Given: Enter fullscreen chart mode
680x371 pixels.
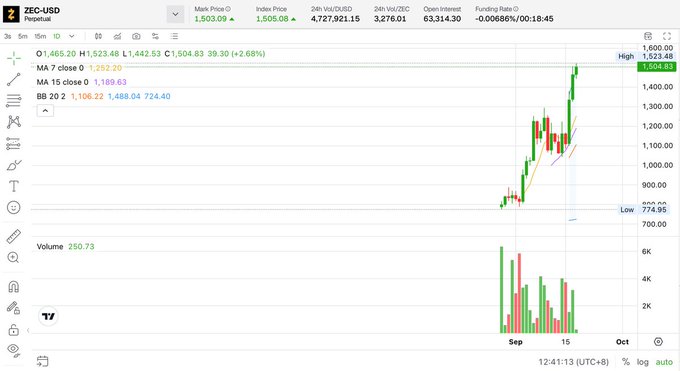Looking at the screenshot, I should [667, 36].
